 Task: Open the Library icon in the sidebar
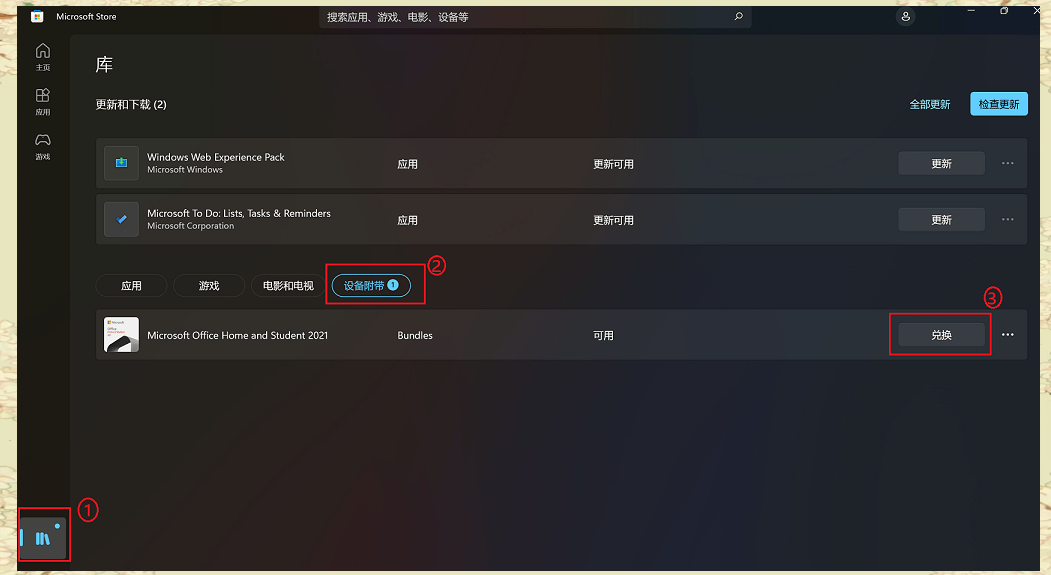pos(43,538)
